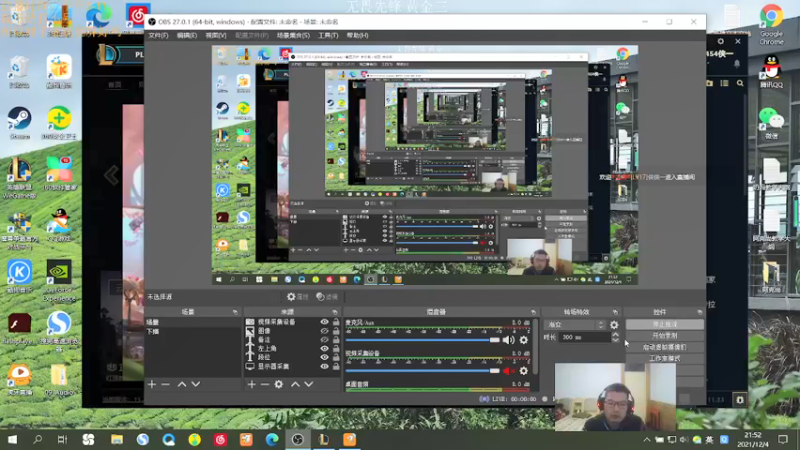Decrease 时长 duration with down arrow
800x450 pixels.
[615, 340]
